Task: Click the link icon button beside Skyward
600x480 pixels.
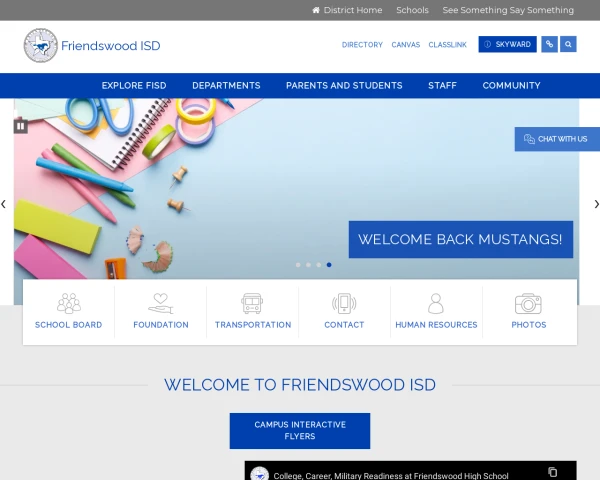Action: pos(549,44)
